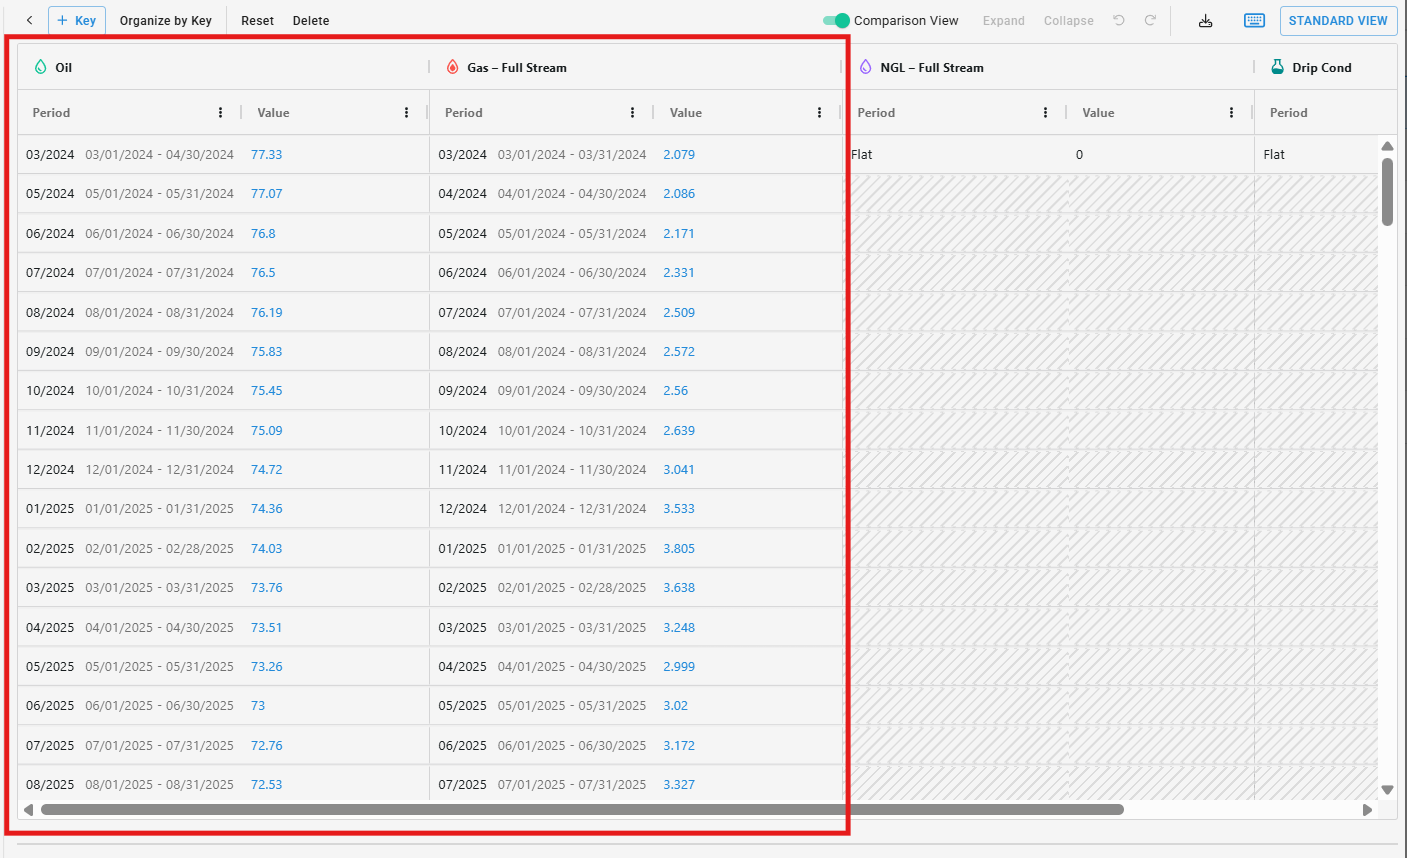This screenshot has width=1407, height=858.
Task: Switch to Standard View button
Action: pos(1337,20)
